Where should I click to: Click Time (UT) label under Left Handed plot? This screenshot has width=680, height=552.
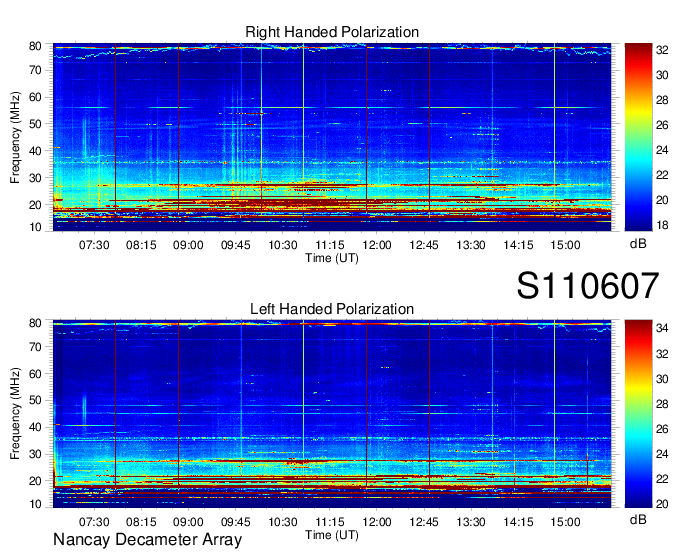(332, 536)
